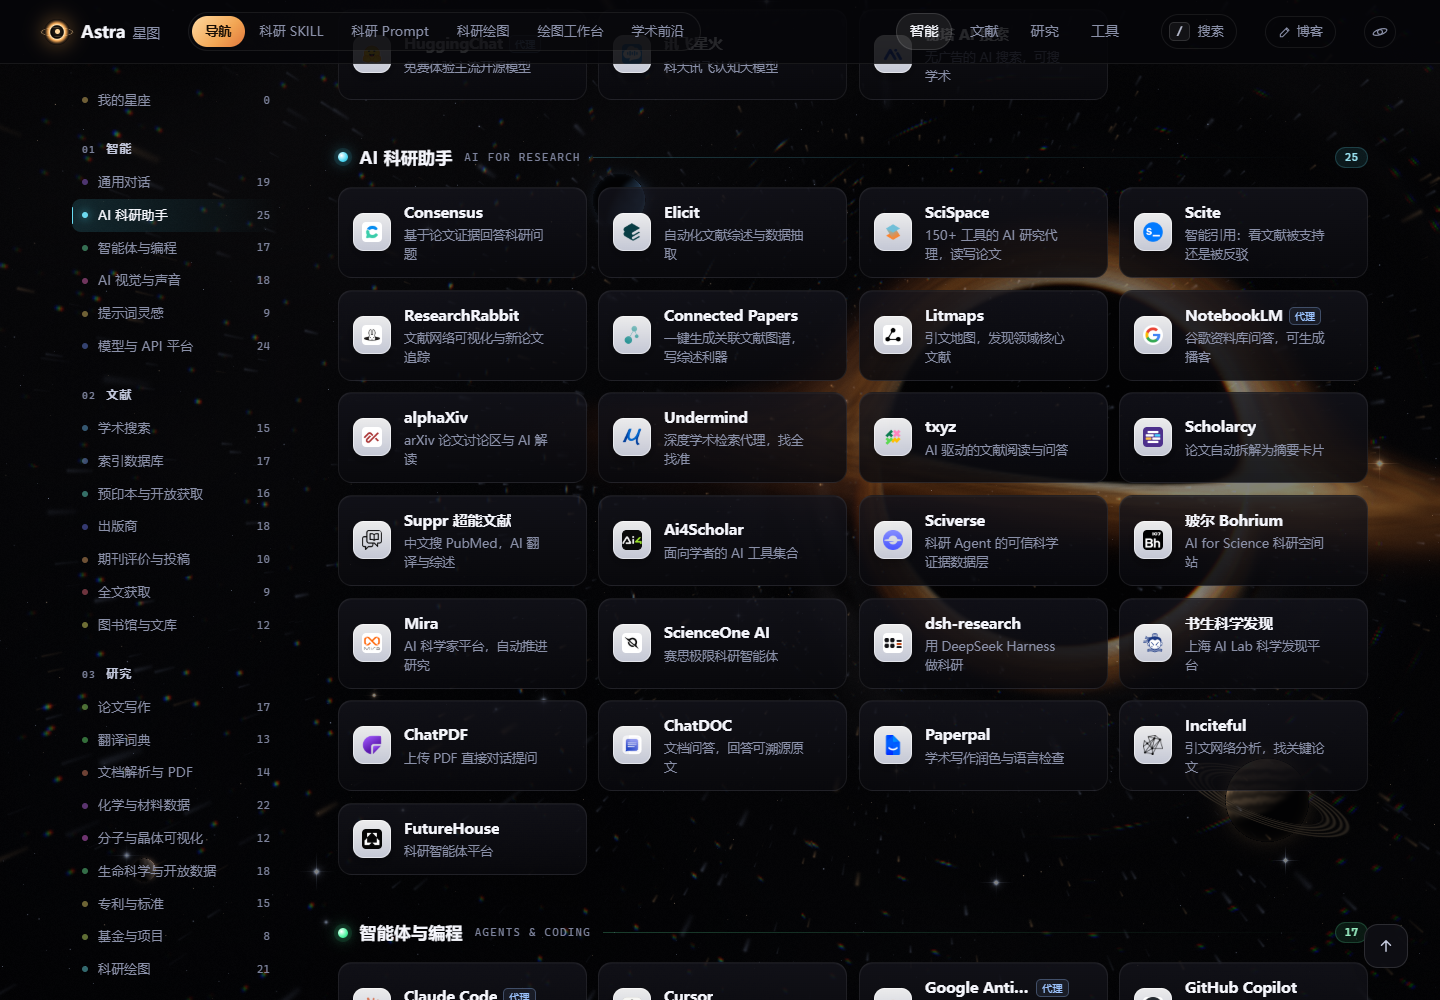Click the SciSpace card icon
This screenshot has height=1000, width=1440.
893,232
